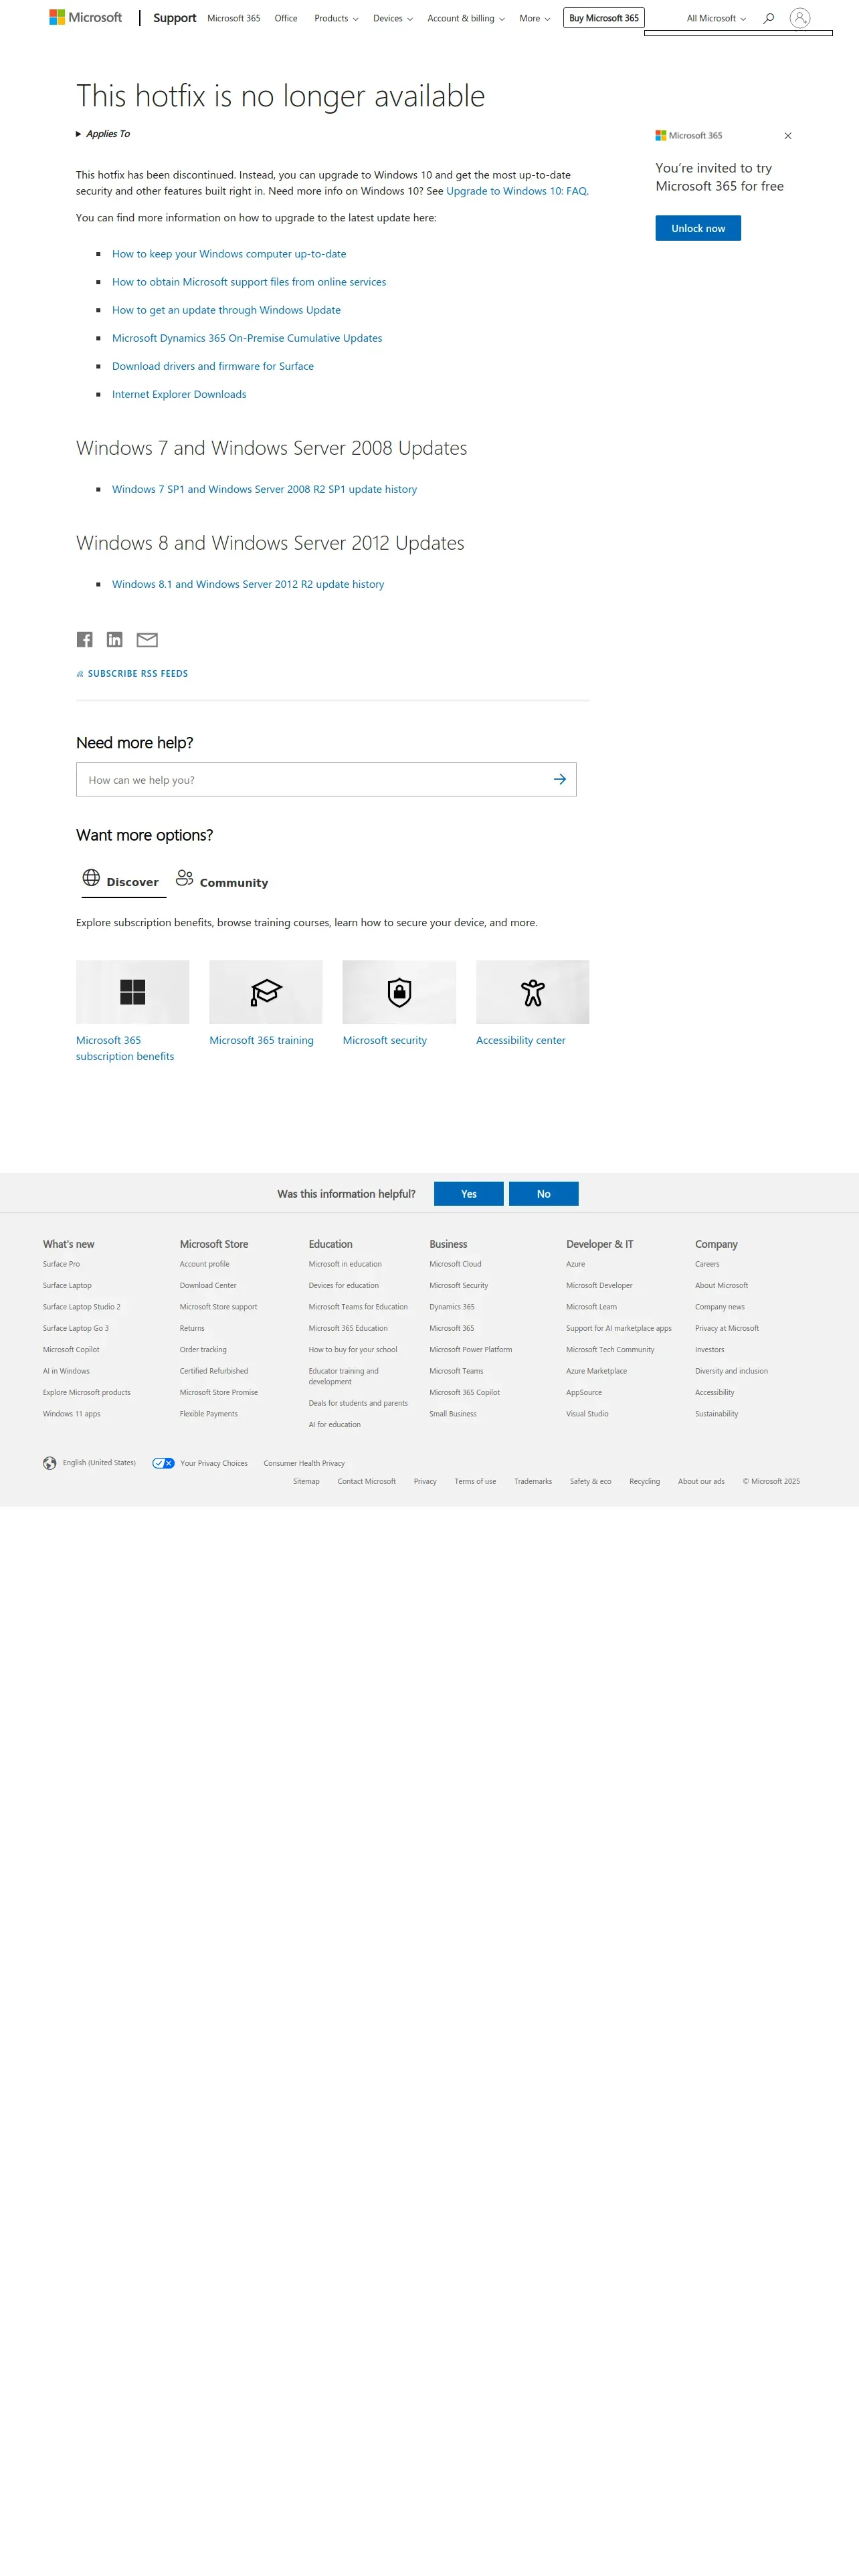Viewport: 859px width, 2576px height.
Task: Click the Unlock now button
Action: click(698, 228)
